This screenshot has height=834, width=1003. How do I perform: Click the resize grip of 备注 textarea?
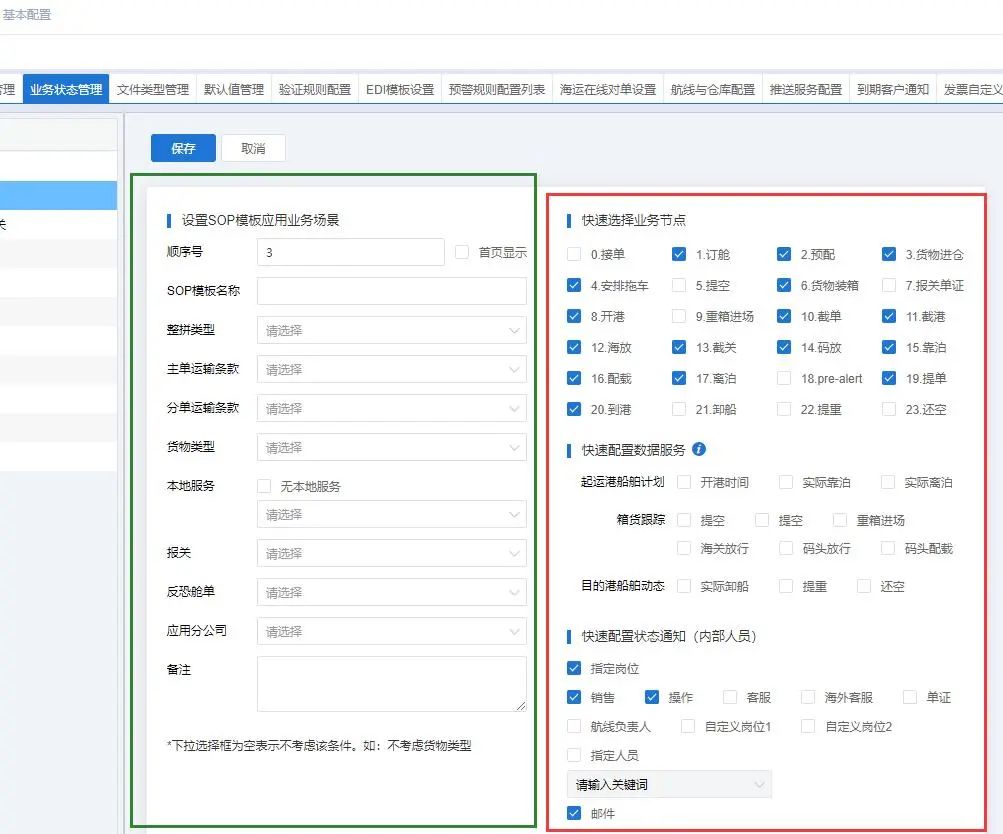520,705
